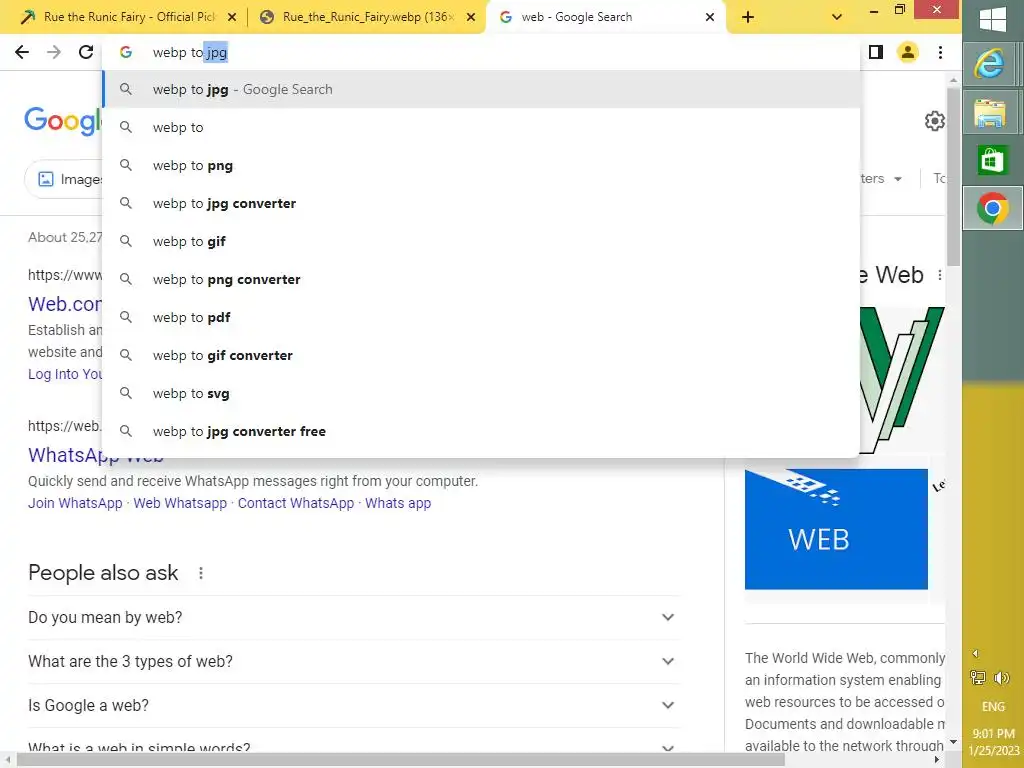Click Chrome icon in taskbar

993,209
